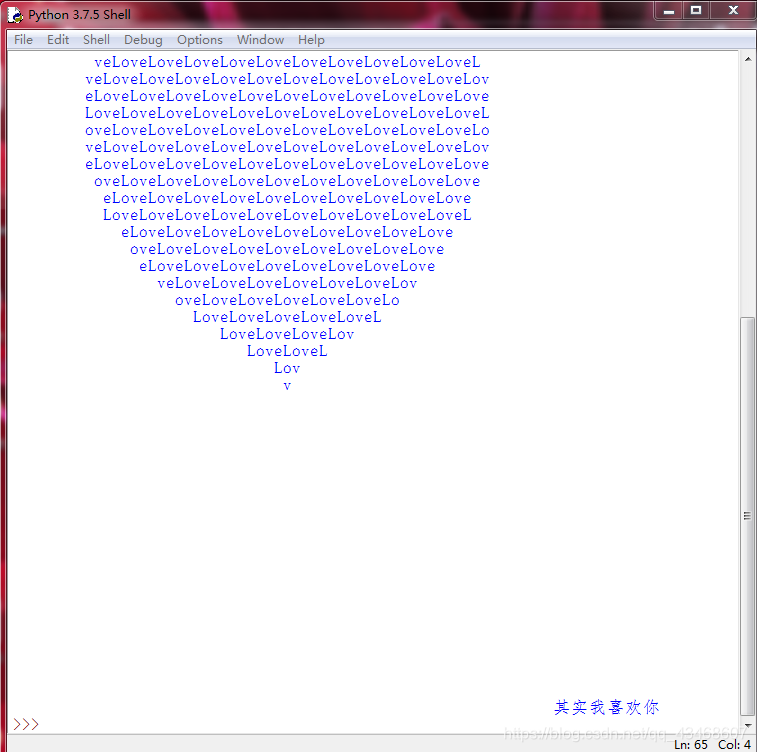The height and width of the screenshot is (752, 757).
Task: Click the single 'v' at heart tip
Action: pyautogui.click(x=287, y=386)
